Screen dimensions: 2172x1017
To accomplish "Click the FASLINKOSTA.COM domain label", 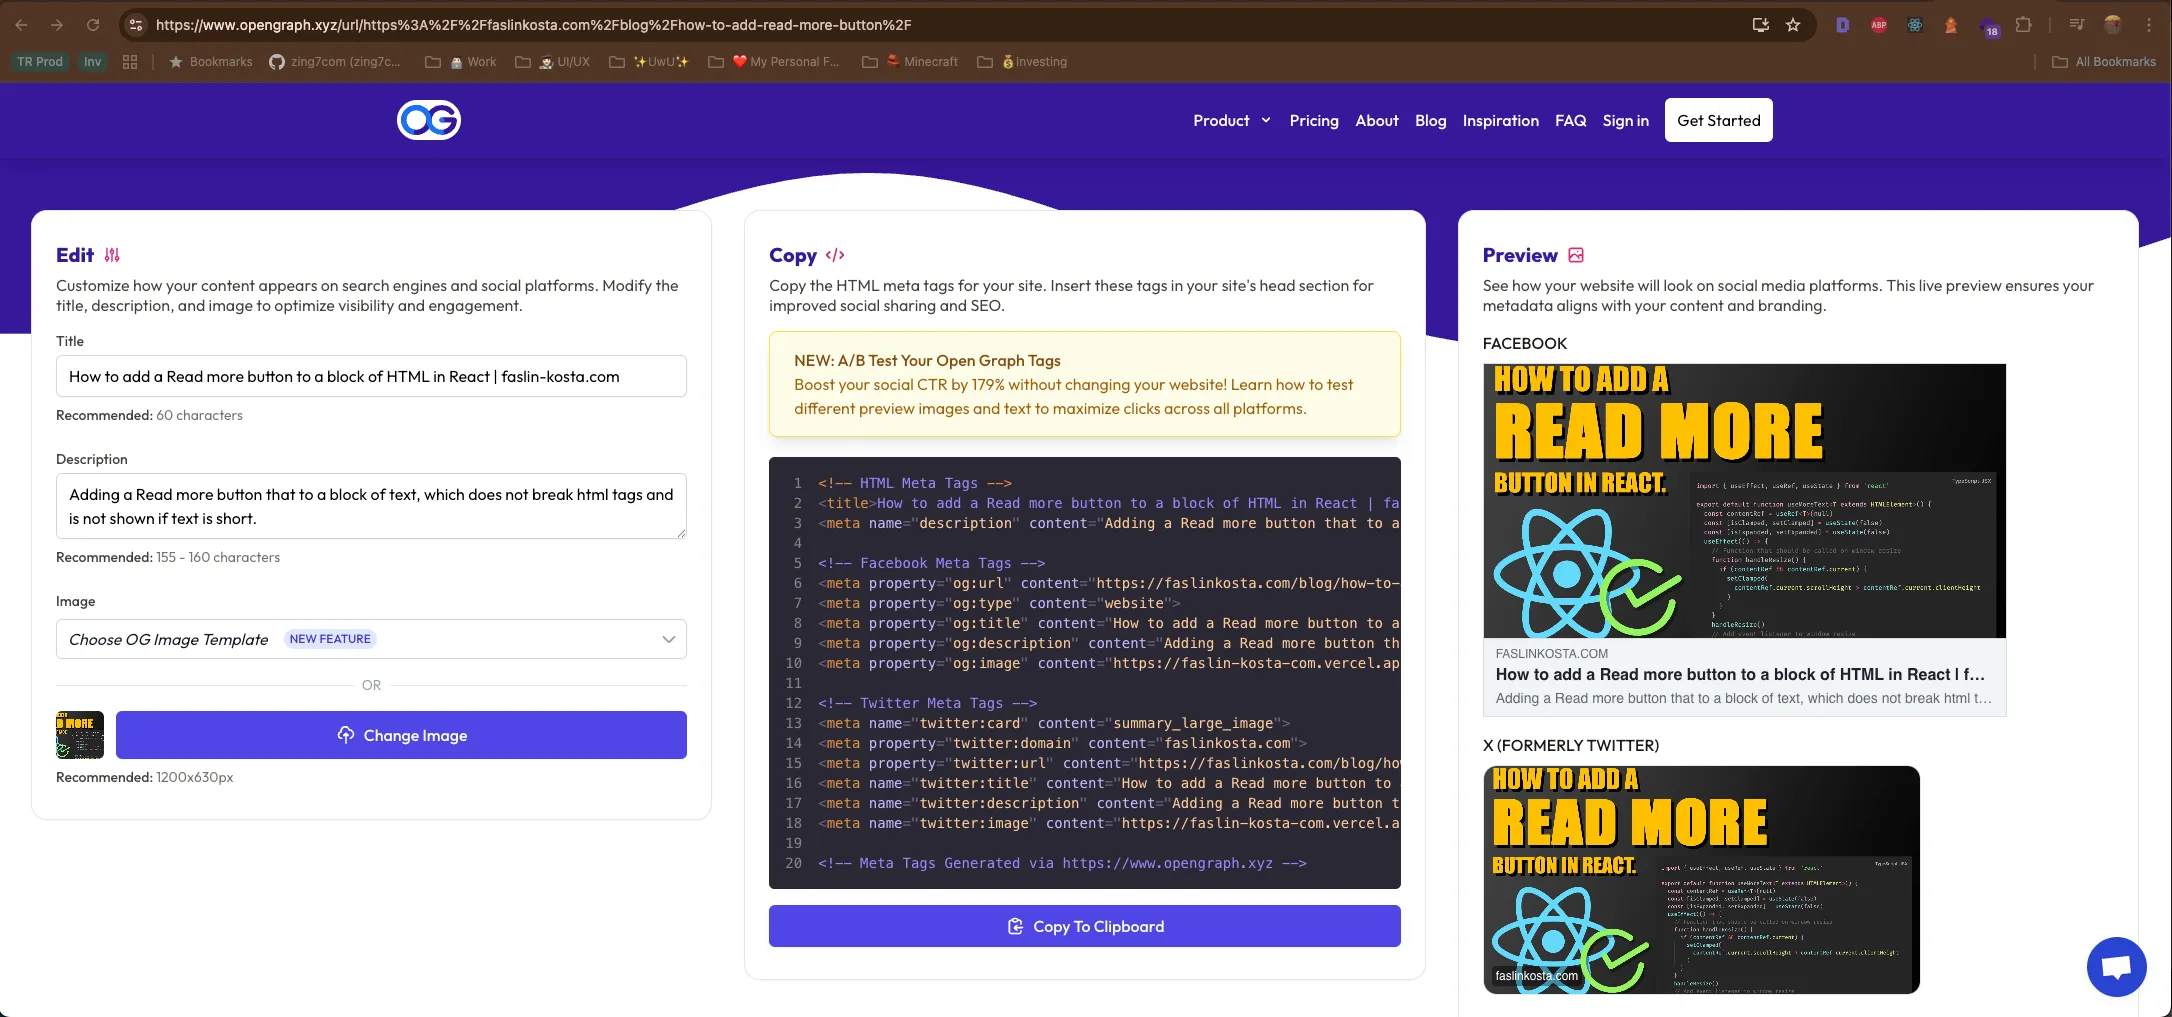I will tap(1552, 653).
